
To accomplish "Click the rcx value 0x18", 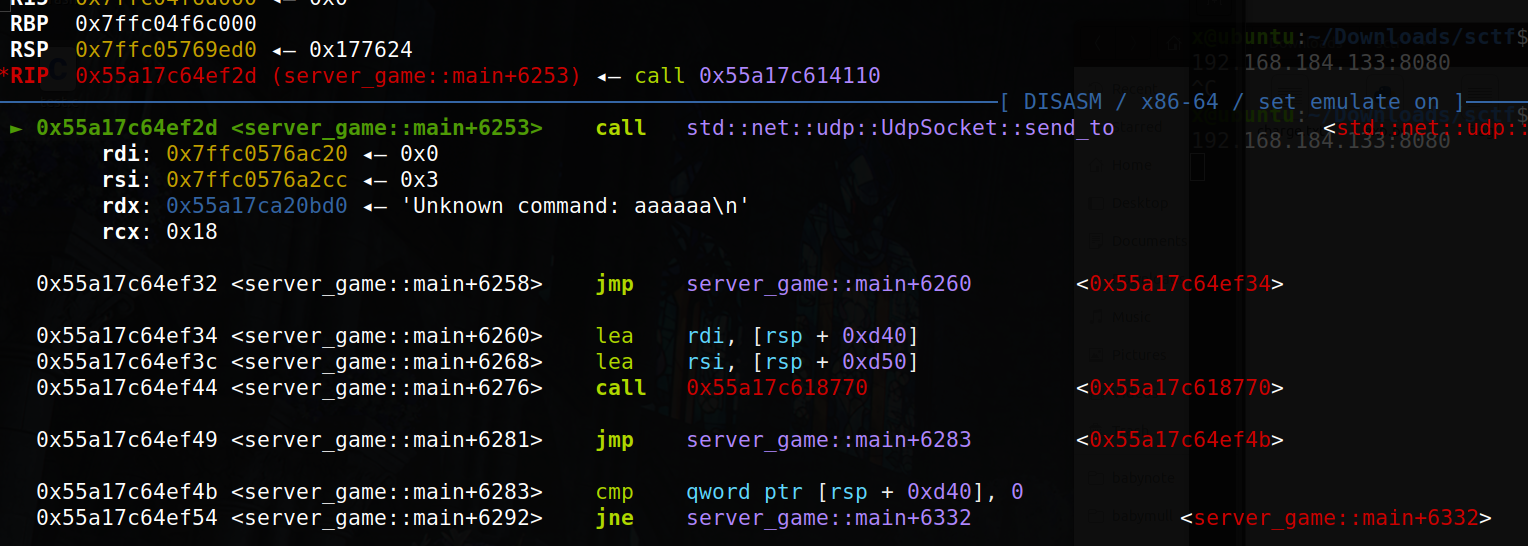I will pyautogui.click(x=191, y=232).
